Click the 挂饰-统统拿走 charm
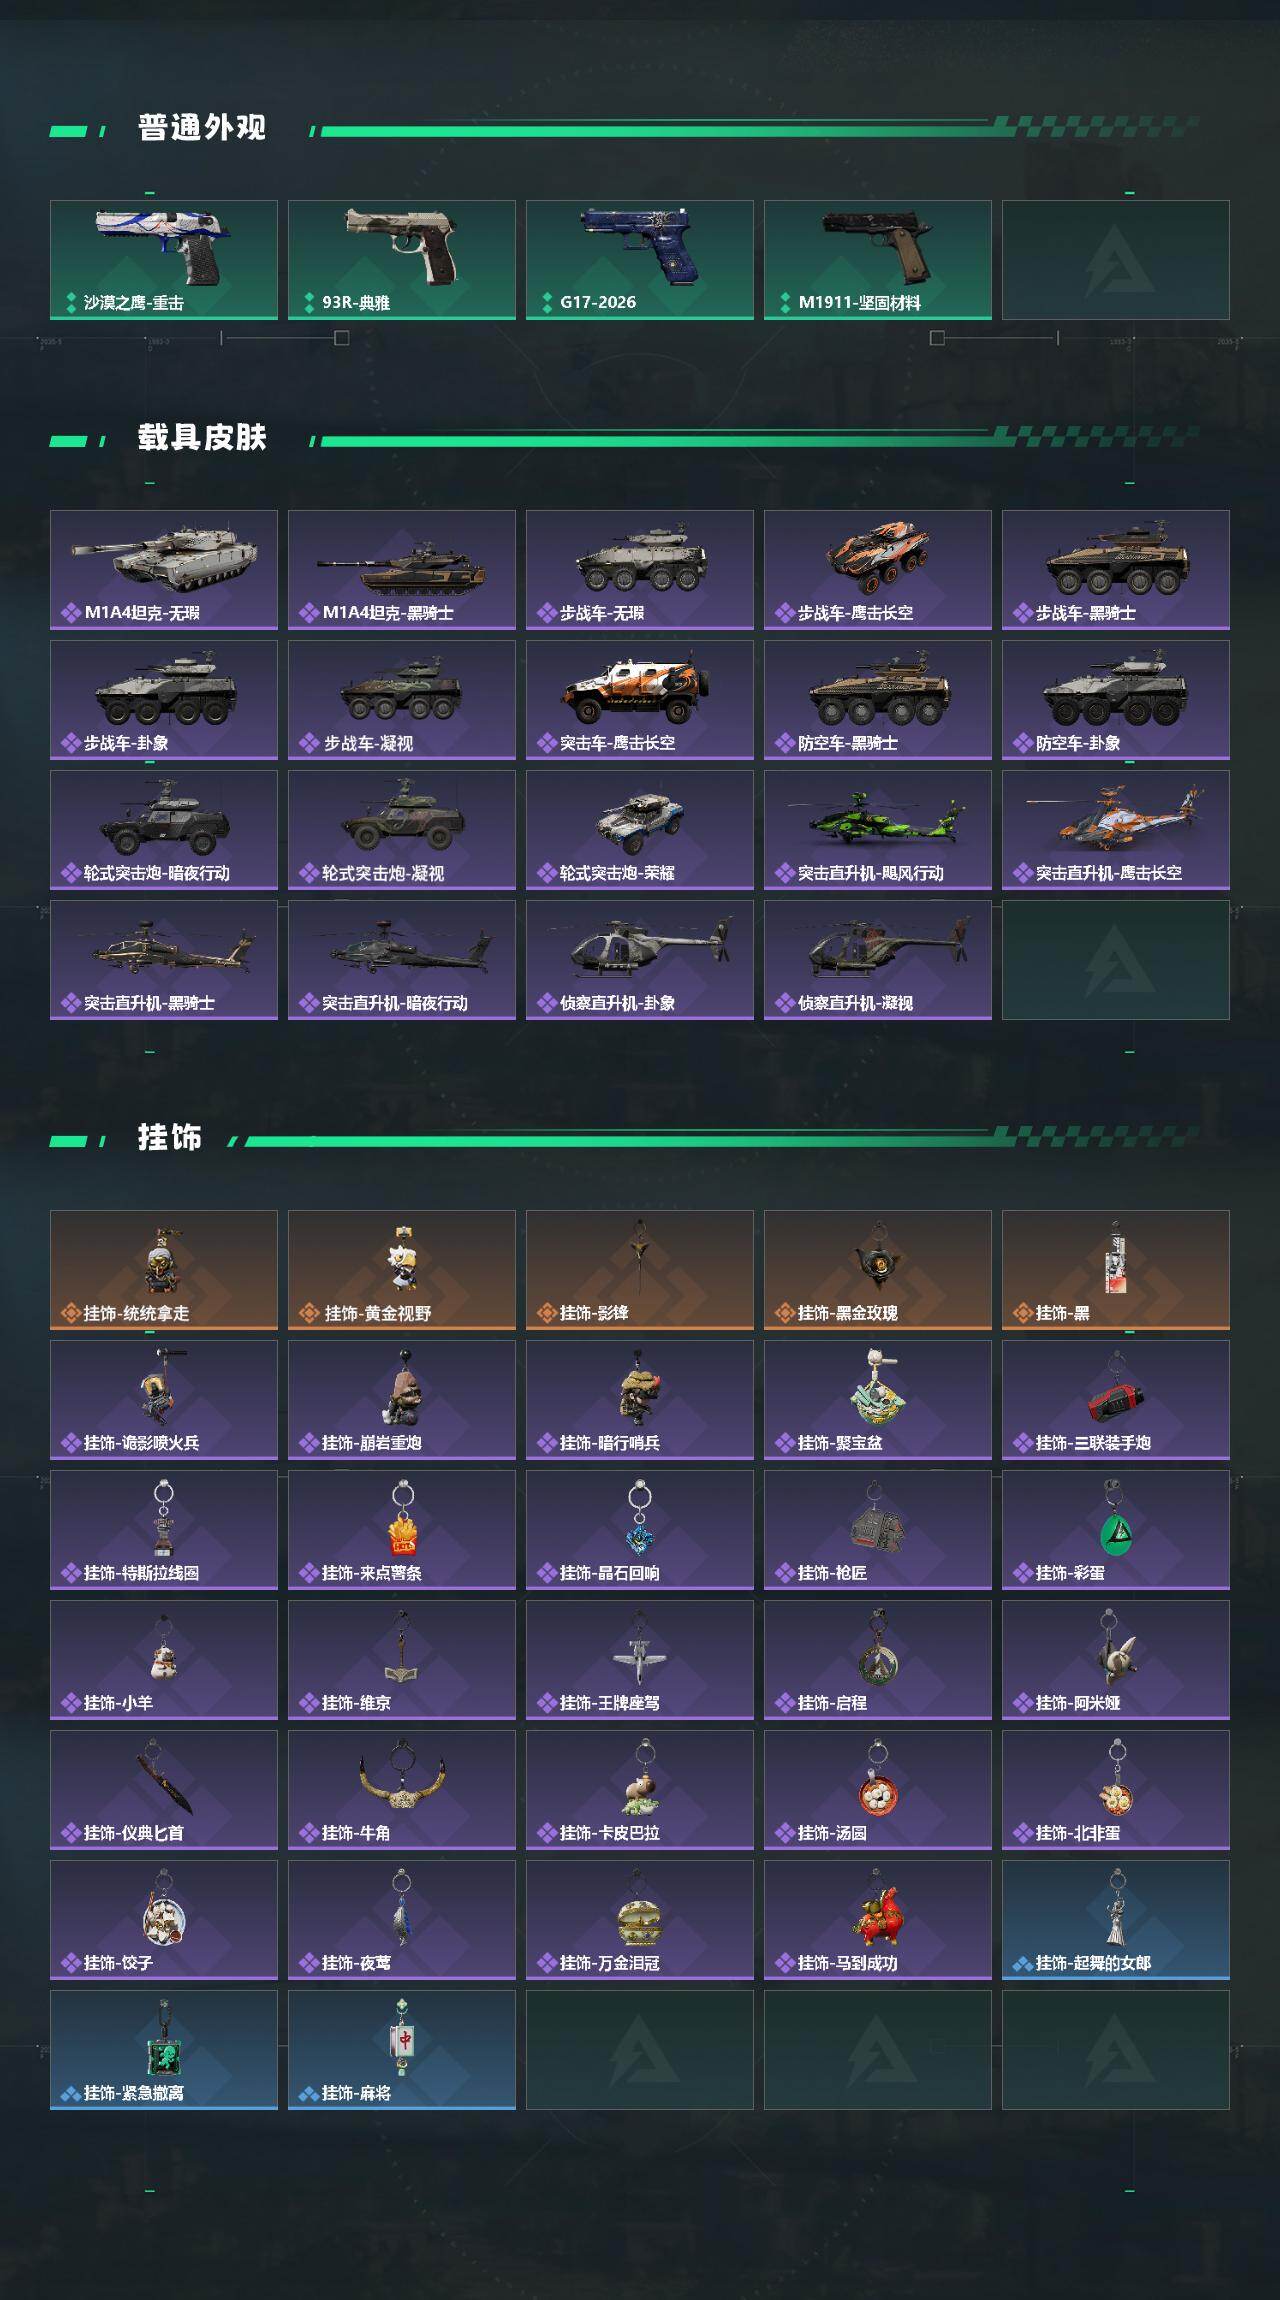 (164, 1270)
